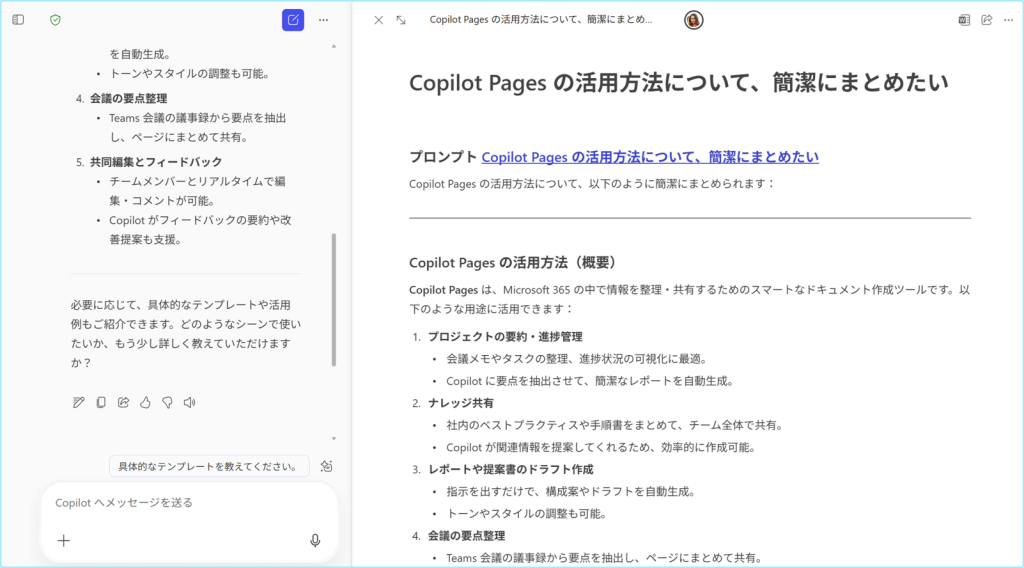1024x568 pixels.
Task: Click paragraph Copilot Pages は、Microsoft 365 の中で
Action: coord(690,300)
